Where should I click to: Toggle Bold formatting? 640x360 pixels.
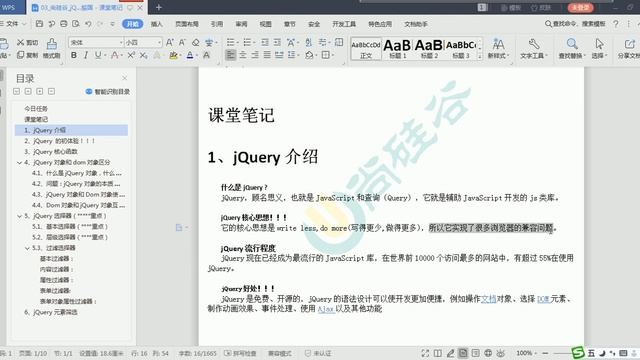74,55
